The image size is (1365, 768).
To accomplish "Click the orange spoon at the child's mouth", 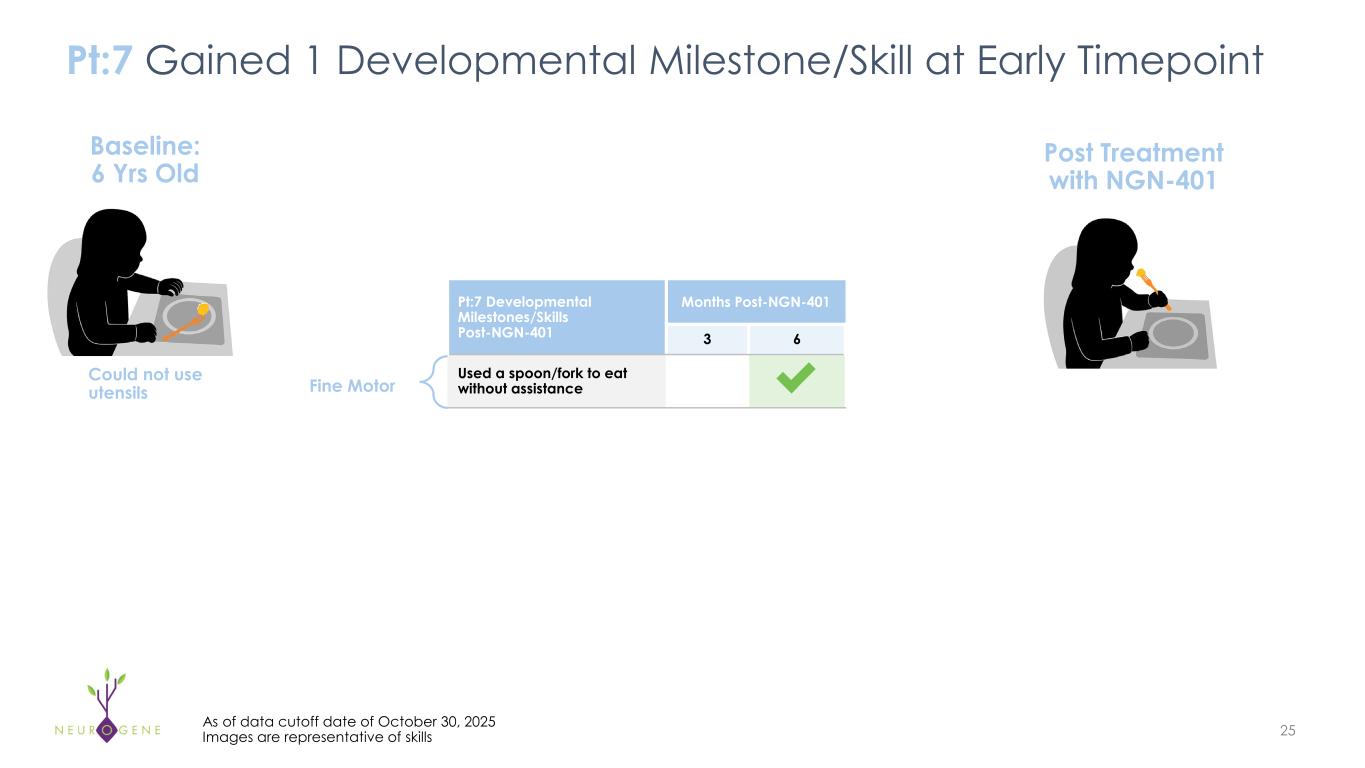I will click(1150, 285).
